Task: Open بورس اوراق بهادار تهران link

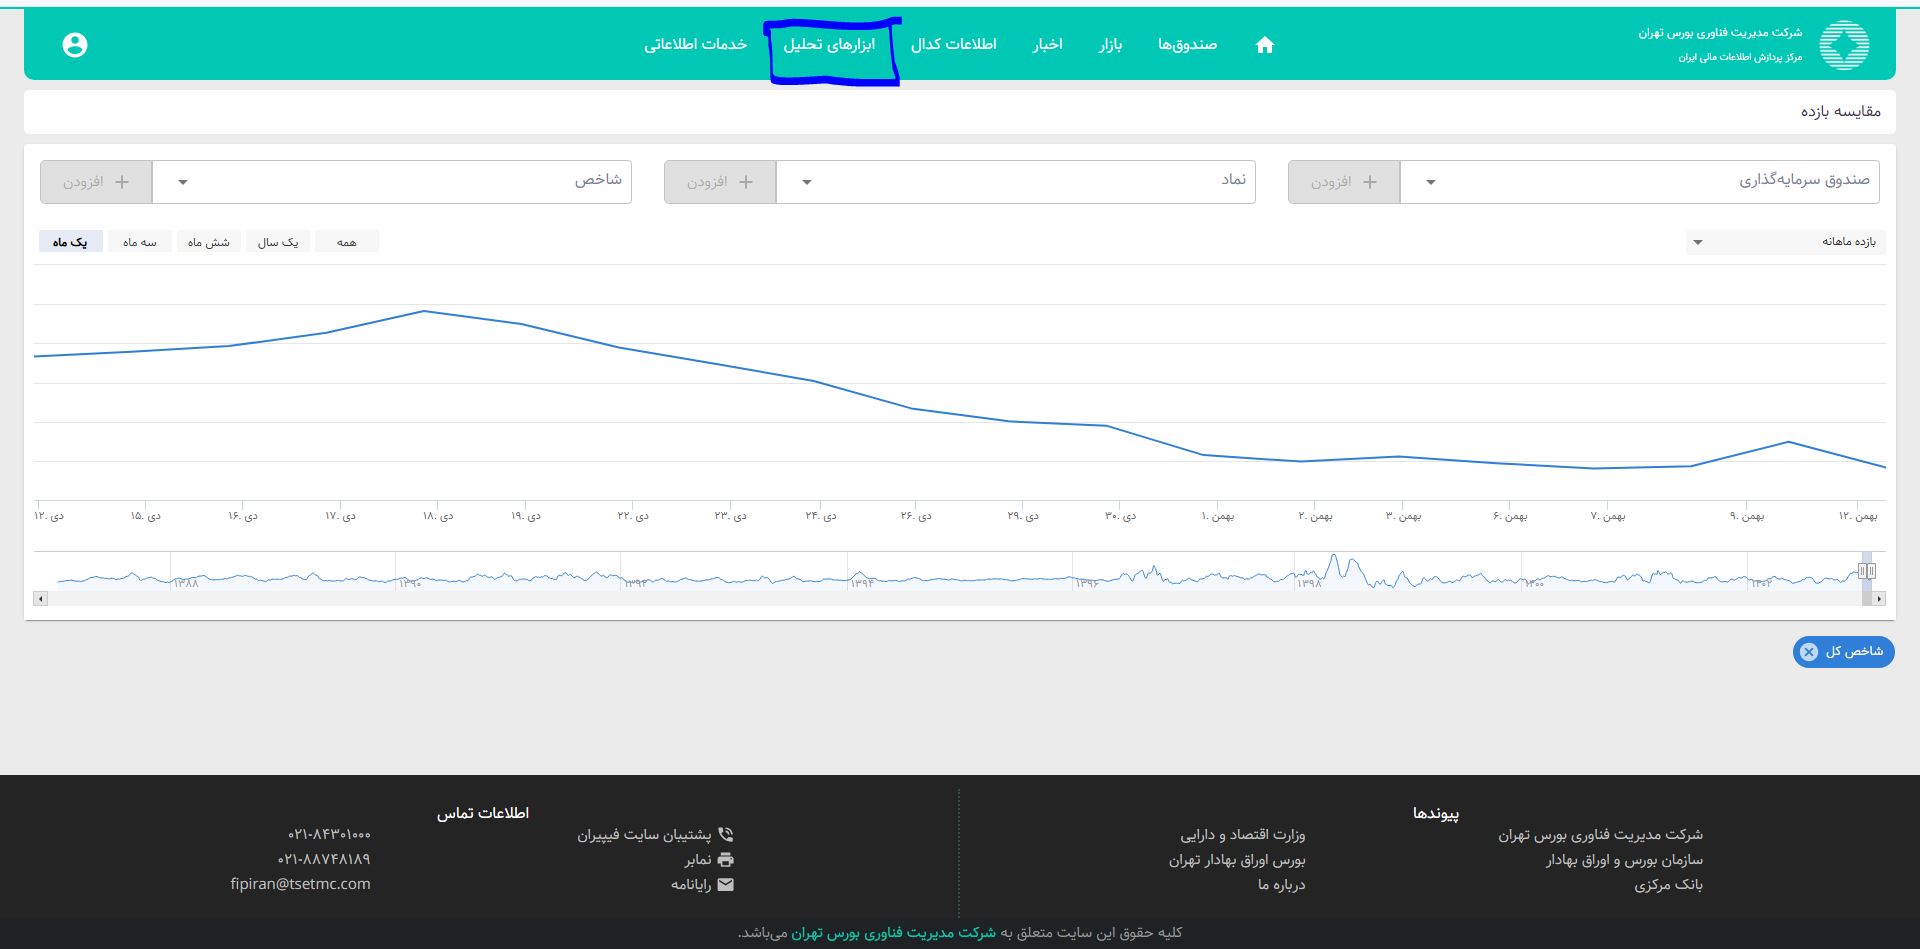Action: [x=1237, y=859]
